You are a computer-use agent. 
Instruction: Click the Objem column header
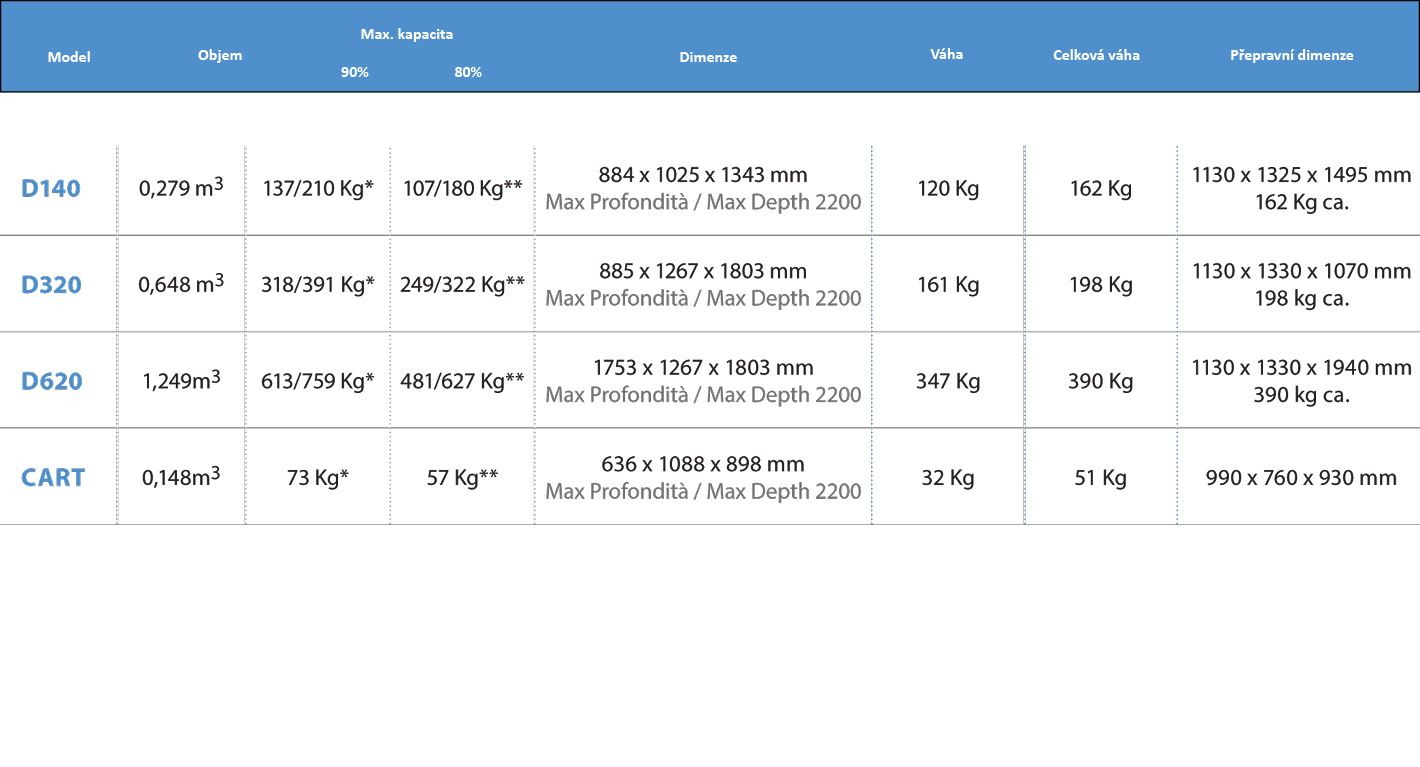pos(220,55)
